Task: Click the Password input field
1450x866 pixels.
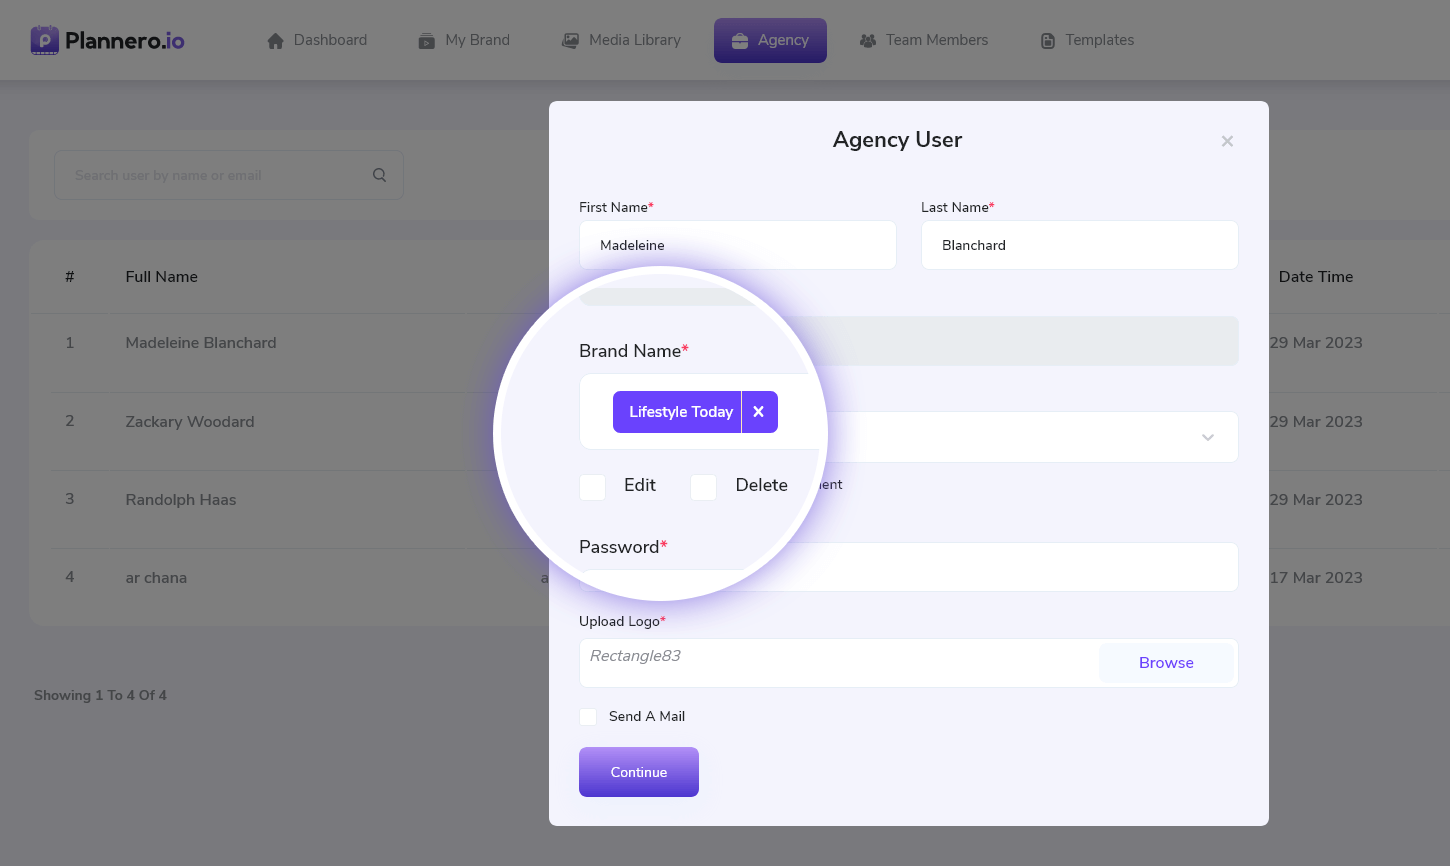Action: point(1000,568)
